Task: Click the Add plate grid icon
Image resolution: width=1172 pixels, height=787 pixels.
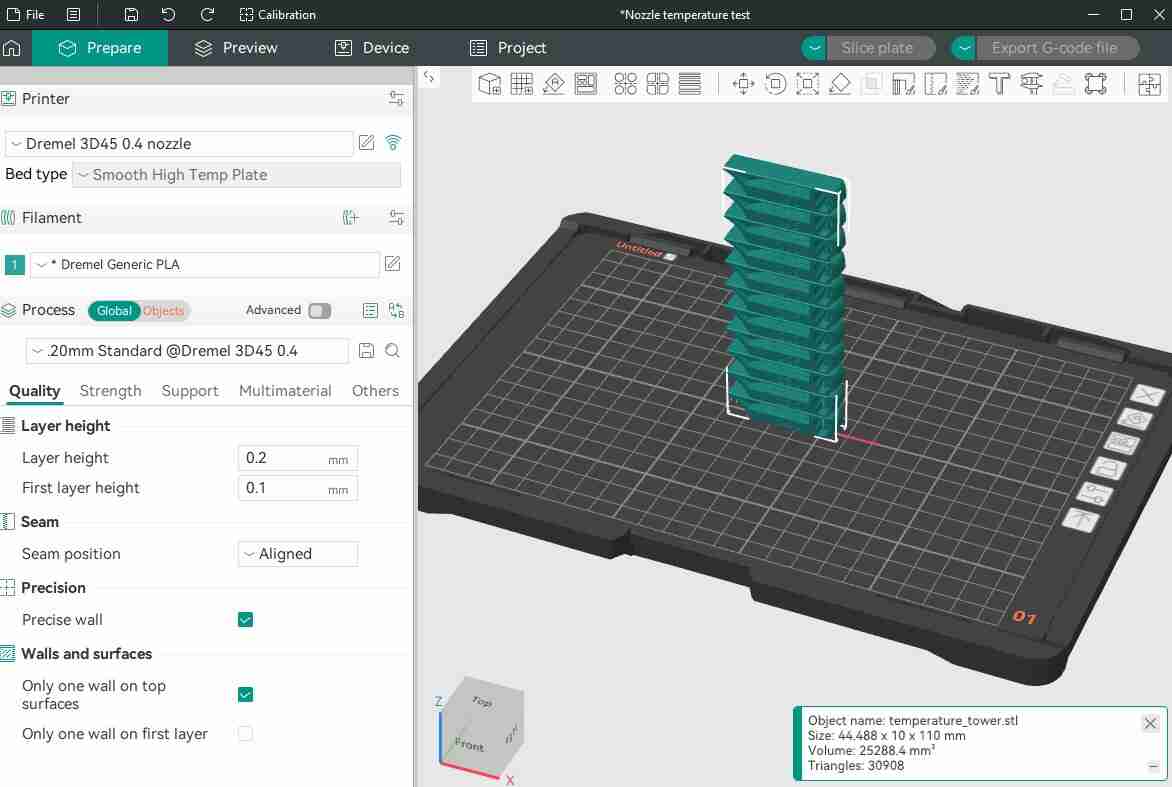Action: point(522,84)
